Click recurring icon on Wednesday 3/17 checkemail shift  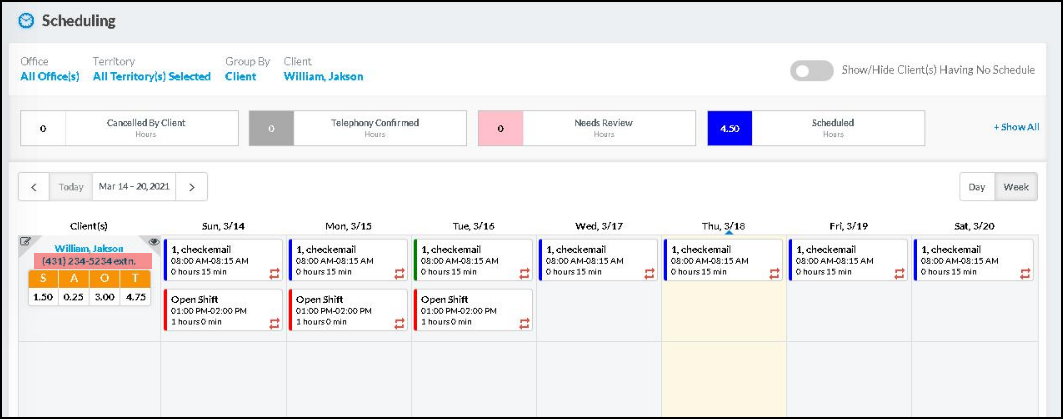(650, 272)
